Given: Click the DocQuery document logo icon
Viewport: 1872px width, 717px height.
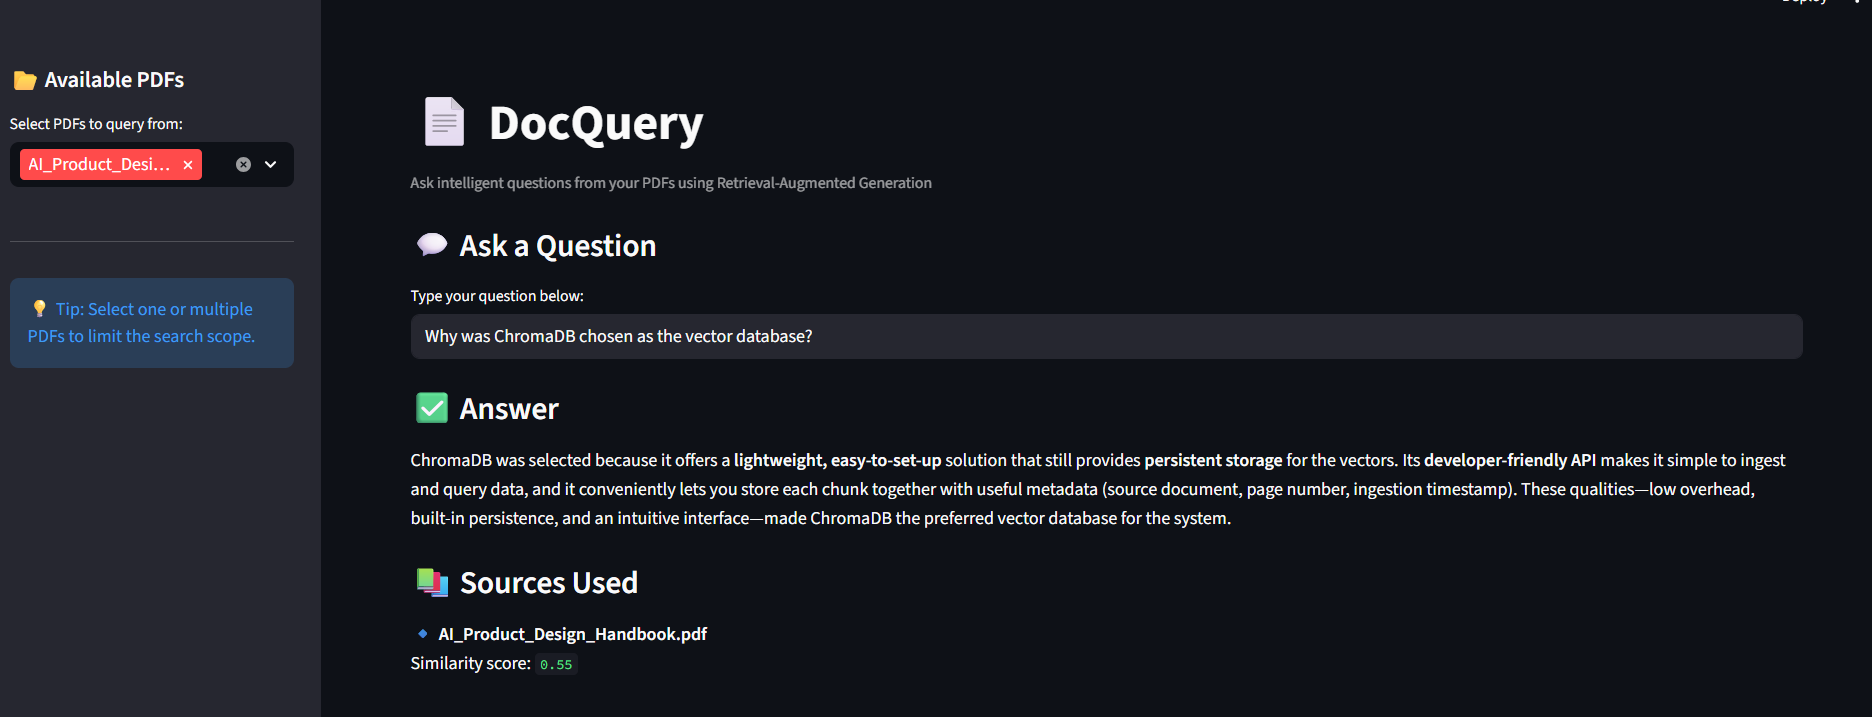Looking at the screenshot, I should click(443, 121).
